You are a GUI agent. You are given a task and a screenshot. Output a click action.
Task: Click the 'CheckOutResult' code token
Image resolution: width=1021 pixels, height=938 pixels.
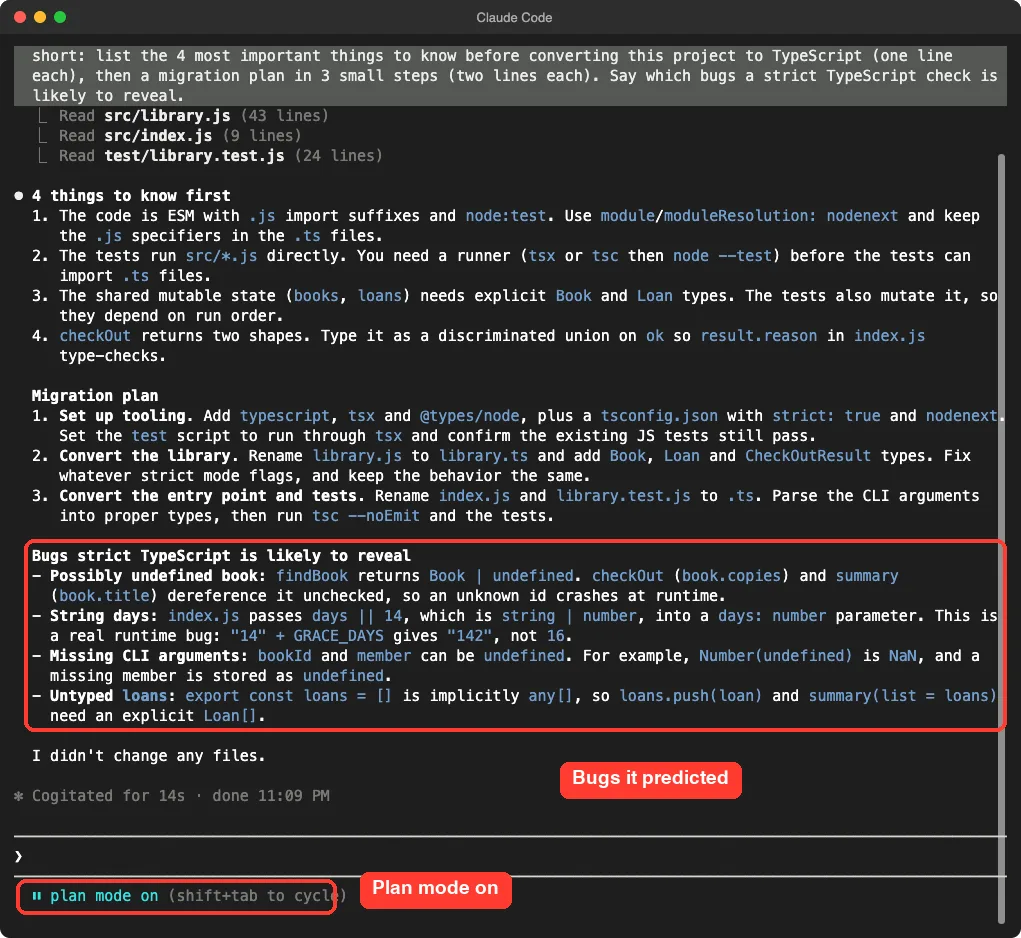point(807,456)
